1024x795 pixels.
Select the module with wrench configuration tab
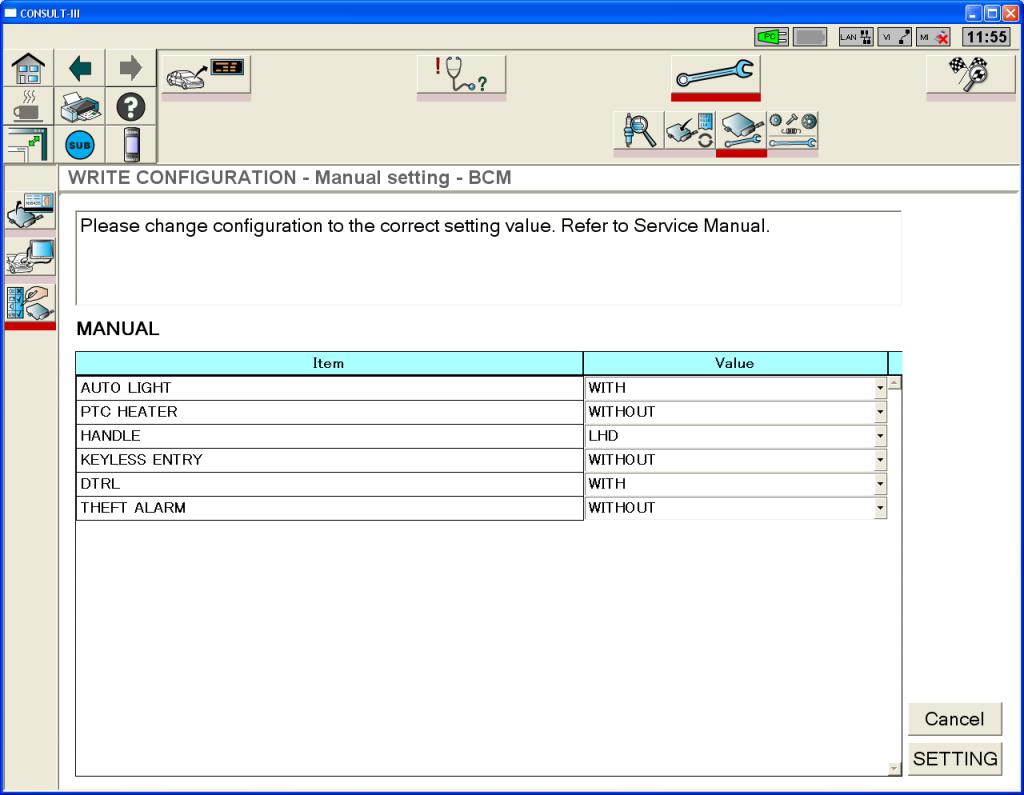741,131
